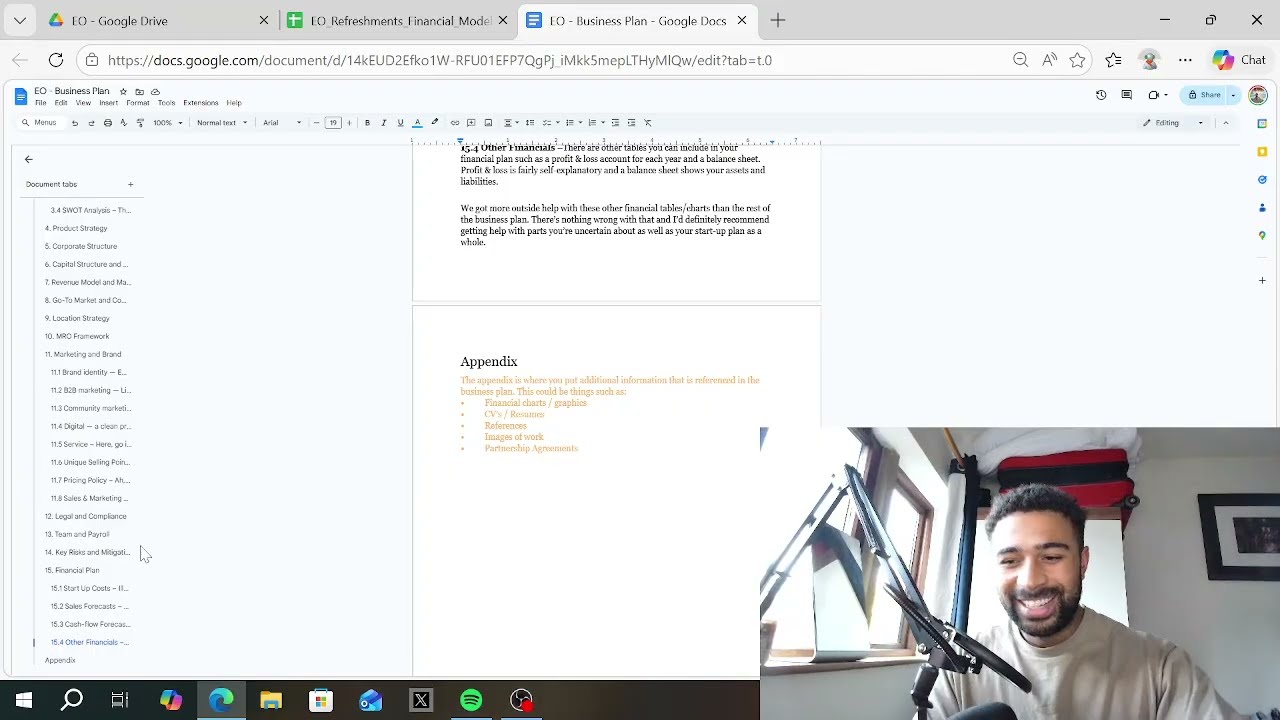Viewport: 1280px width, 720px height.
Task: Check the cloud save status icon
Action: pos(155,91)
